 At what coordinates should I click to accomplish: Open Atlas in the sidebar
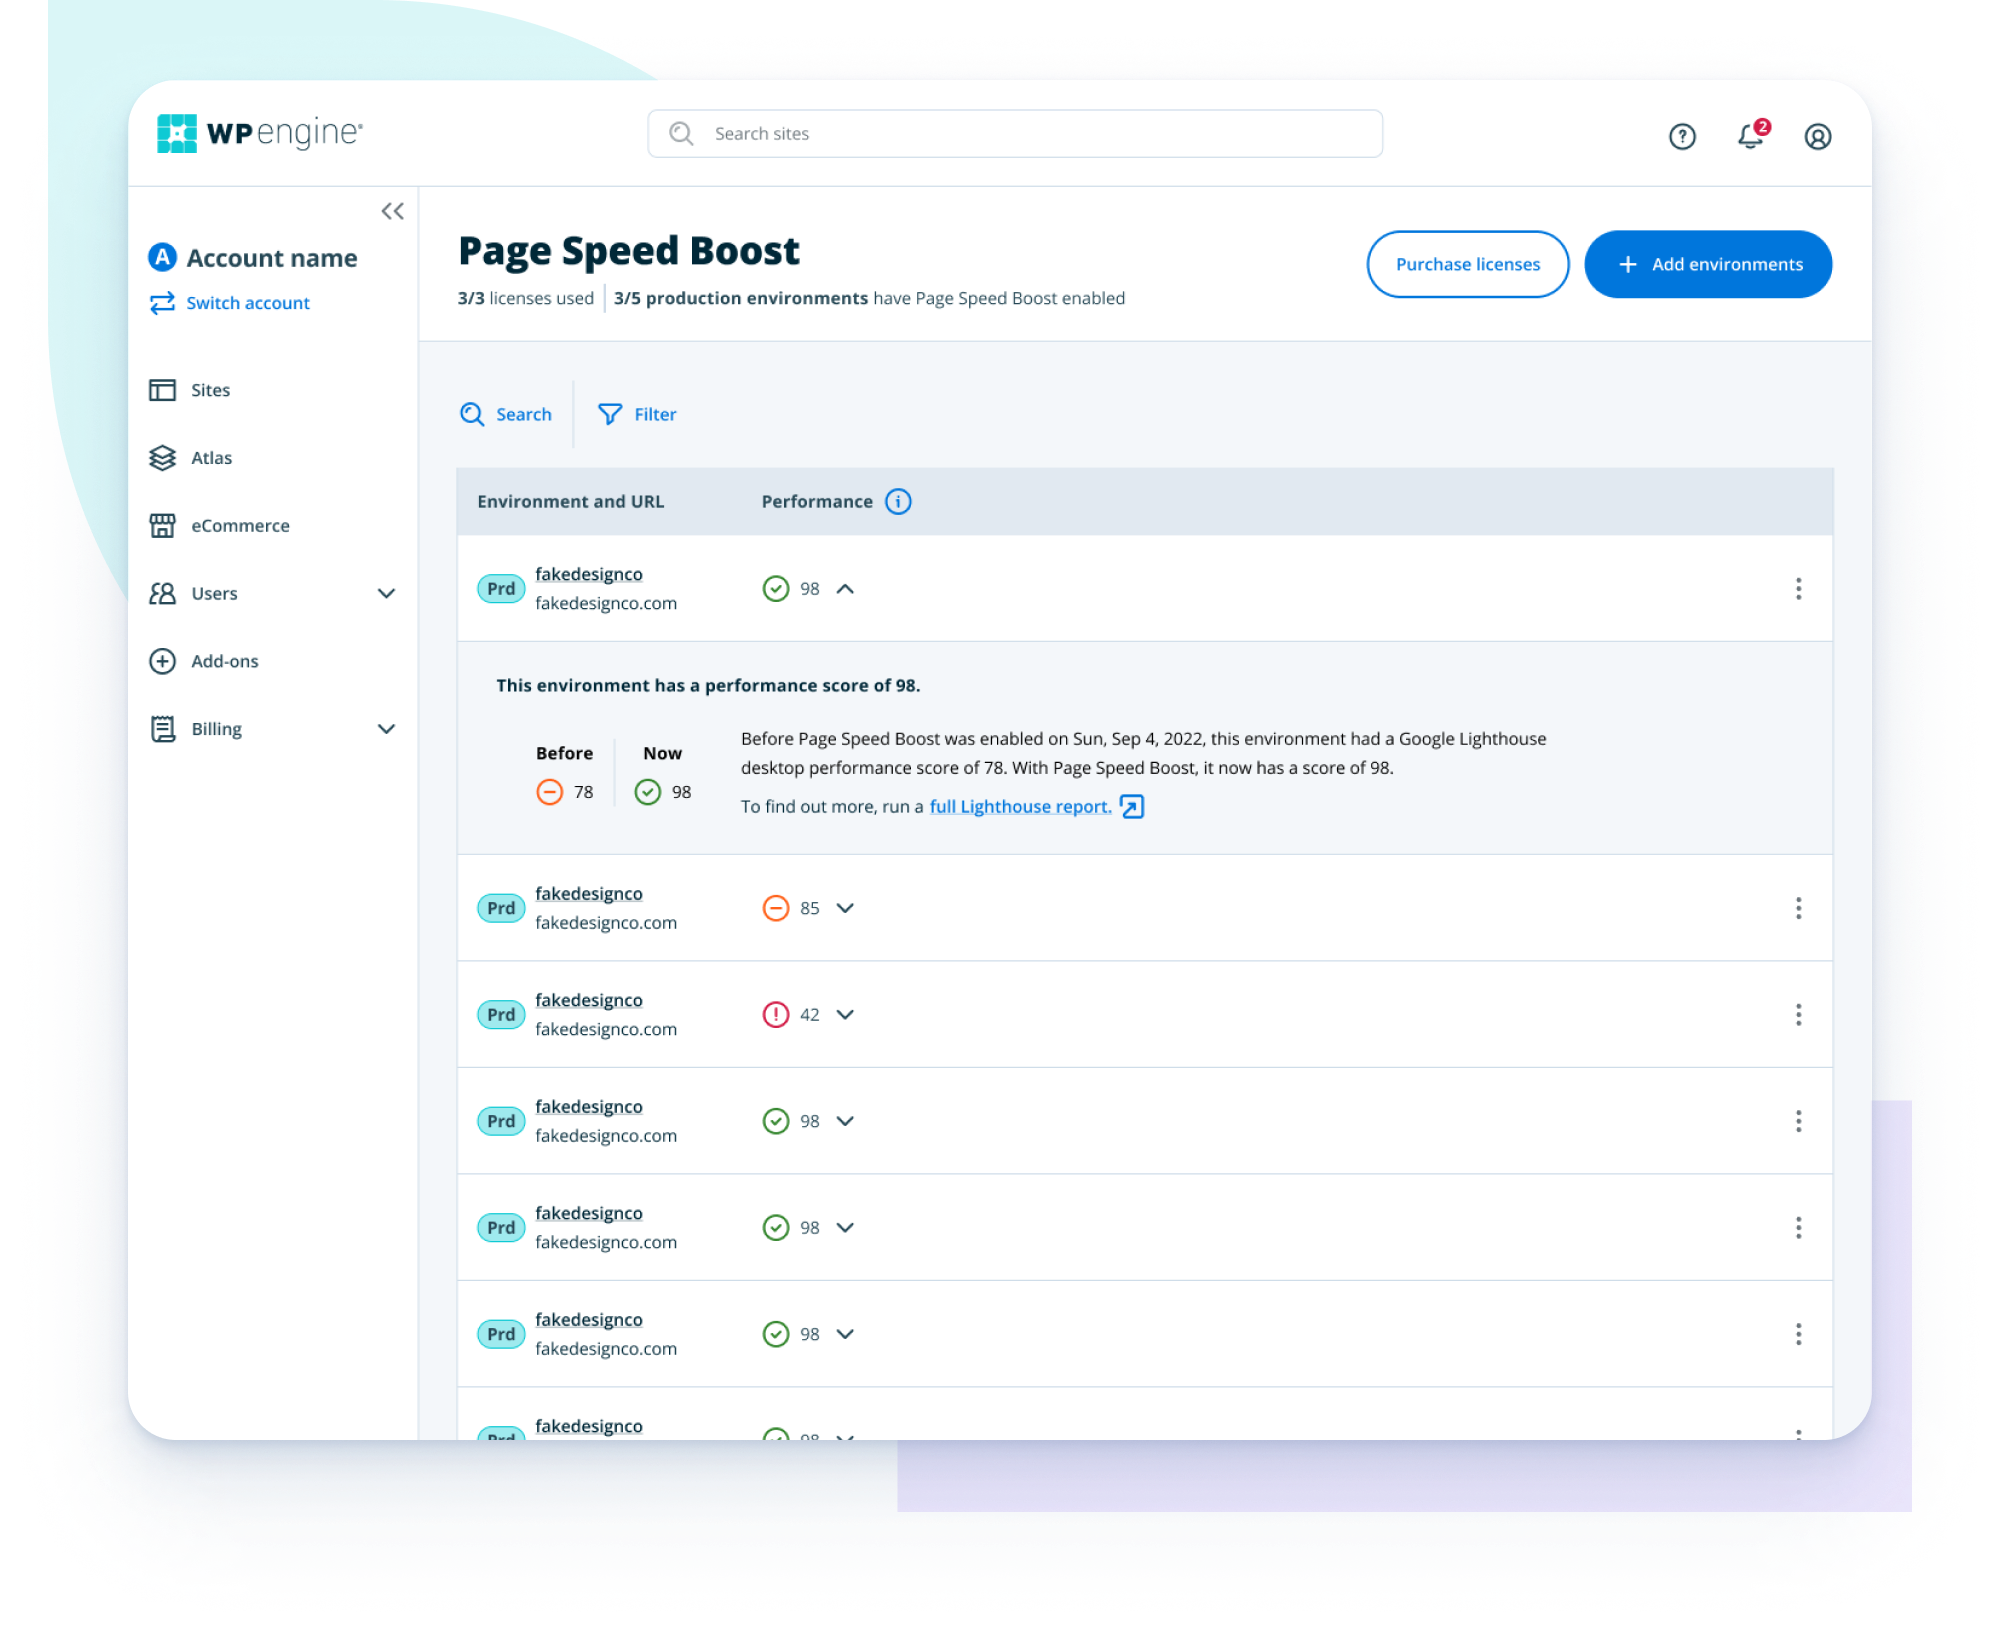211,458
